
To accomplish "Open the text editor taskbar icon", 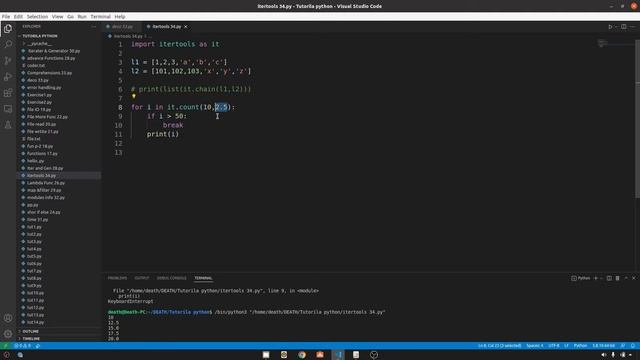I will [x=356, y=355].
